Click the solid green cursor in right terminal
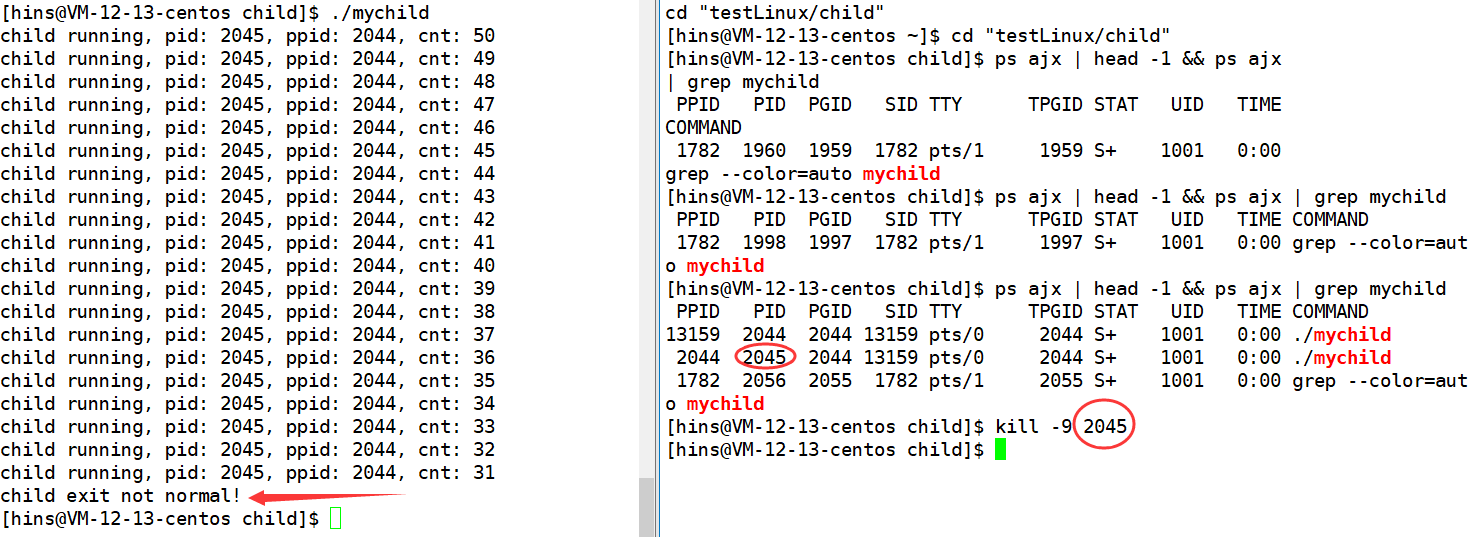 click(1001, 450)
